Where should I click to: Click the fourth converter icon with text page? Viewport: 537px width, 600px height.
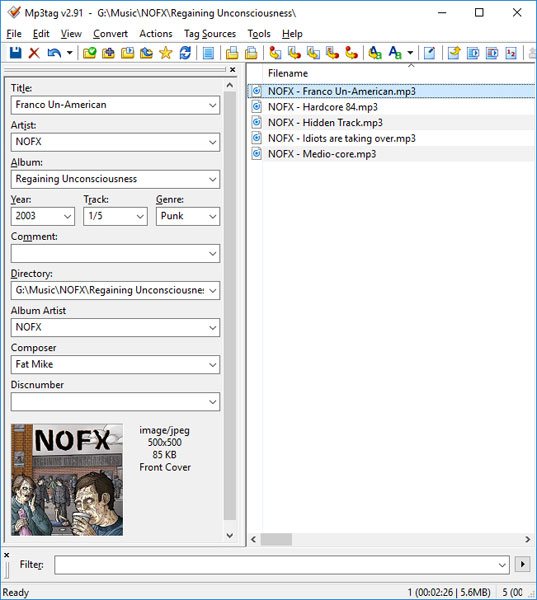[332, 53]
